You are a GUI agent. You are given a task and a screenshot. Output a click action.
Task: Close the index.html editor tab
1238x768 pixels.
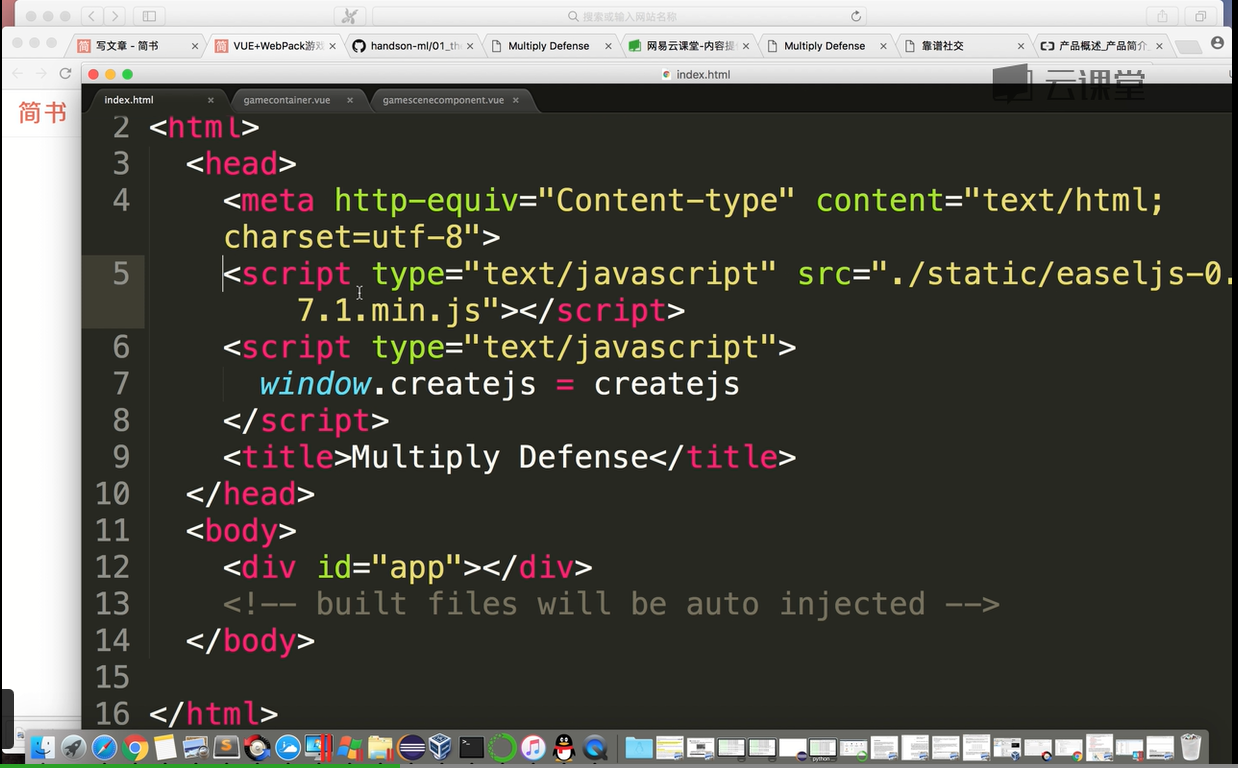[211, 100]
